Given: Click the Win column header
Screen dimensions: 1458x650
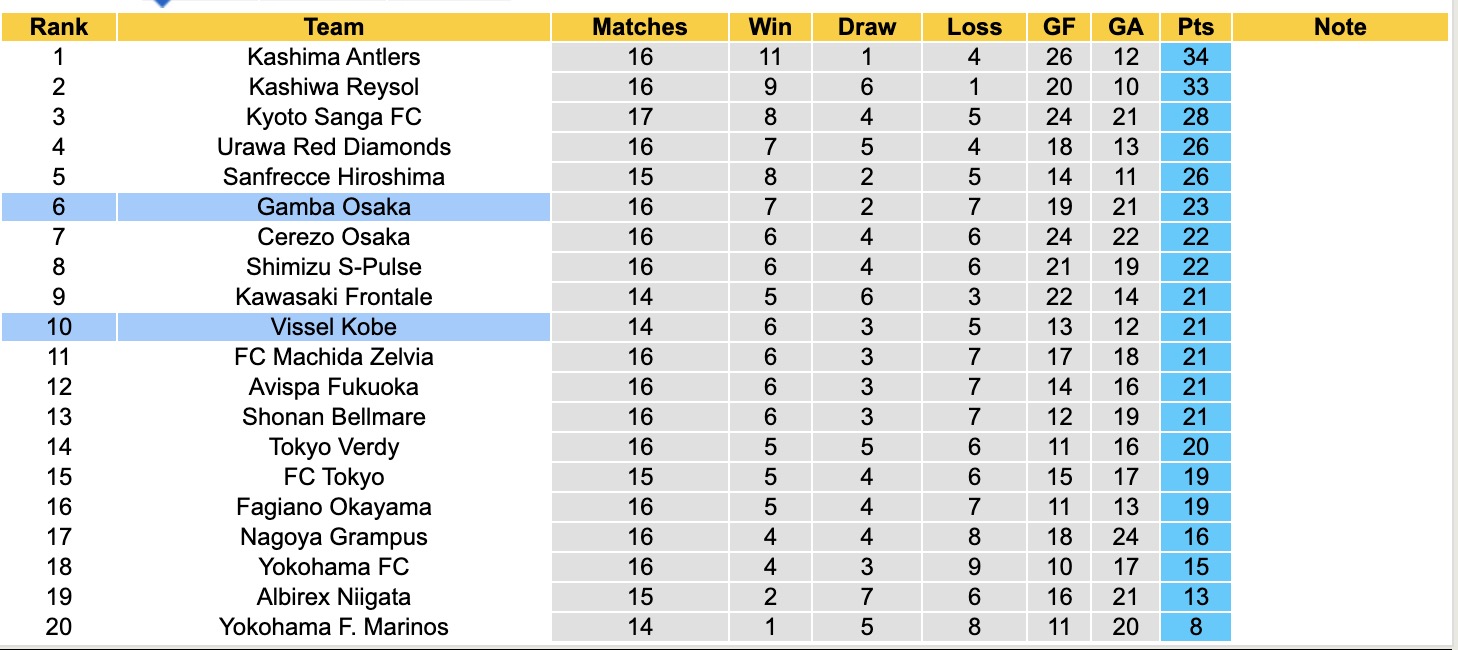Looking at the screenshot, I should [770, 27].
